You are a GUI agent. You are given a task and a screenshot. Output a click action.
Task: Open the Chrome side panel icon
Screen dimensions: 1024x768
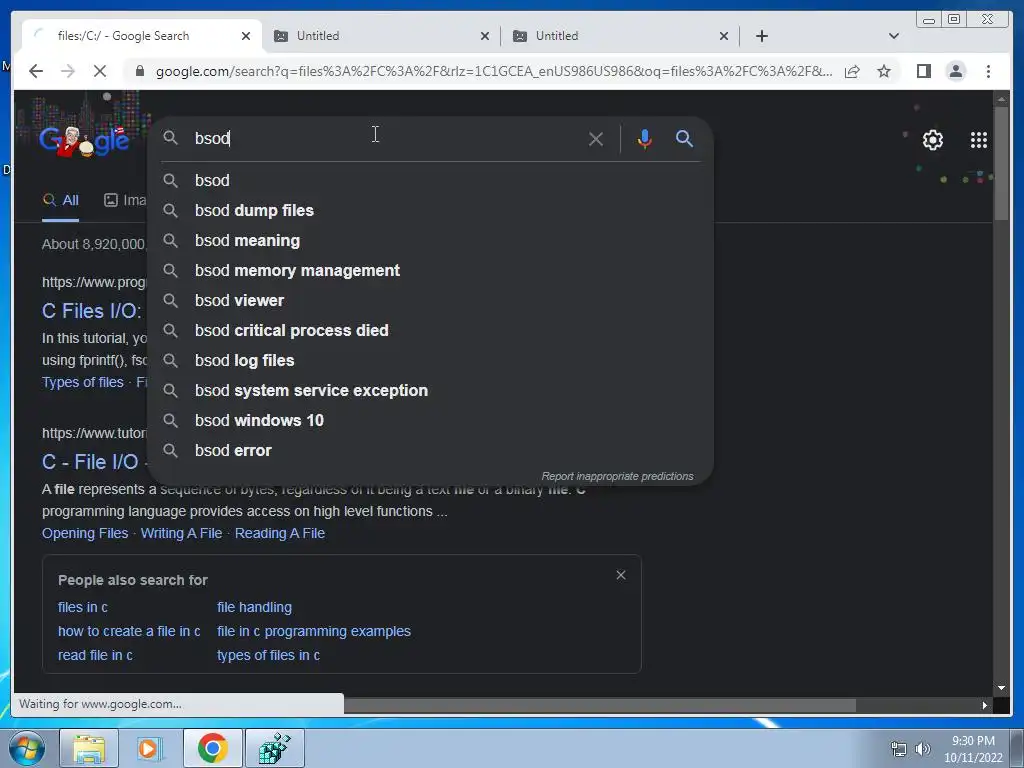pyautogui.click(x=923, y=71)
